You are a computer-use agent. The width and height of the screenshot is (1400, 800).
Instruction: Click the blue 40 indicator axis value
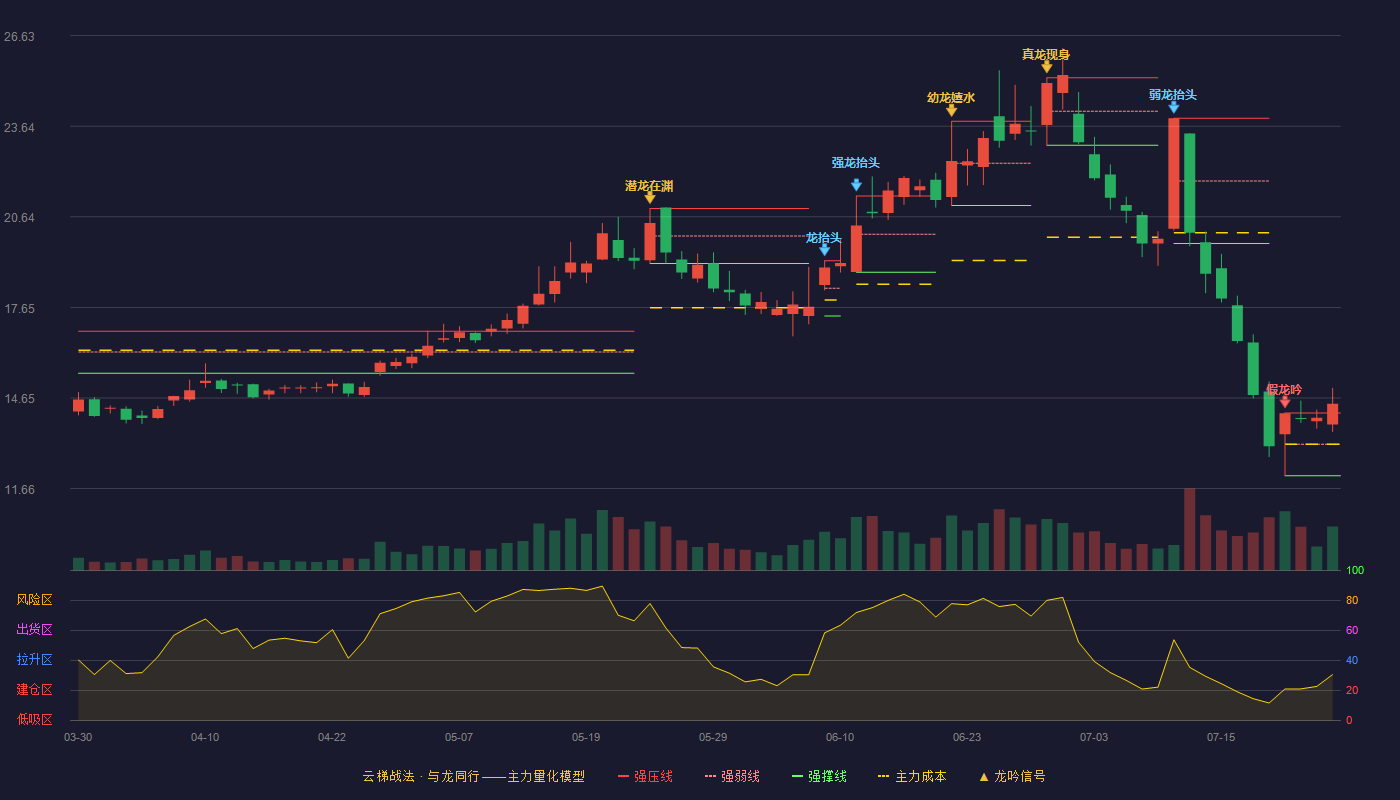1352,661
